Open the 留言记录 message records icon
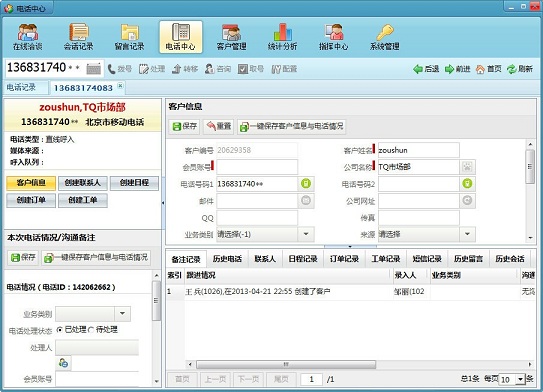Viewport: 543px width, 392px height. tap(130, 37)
